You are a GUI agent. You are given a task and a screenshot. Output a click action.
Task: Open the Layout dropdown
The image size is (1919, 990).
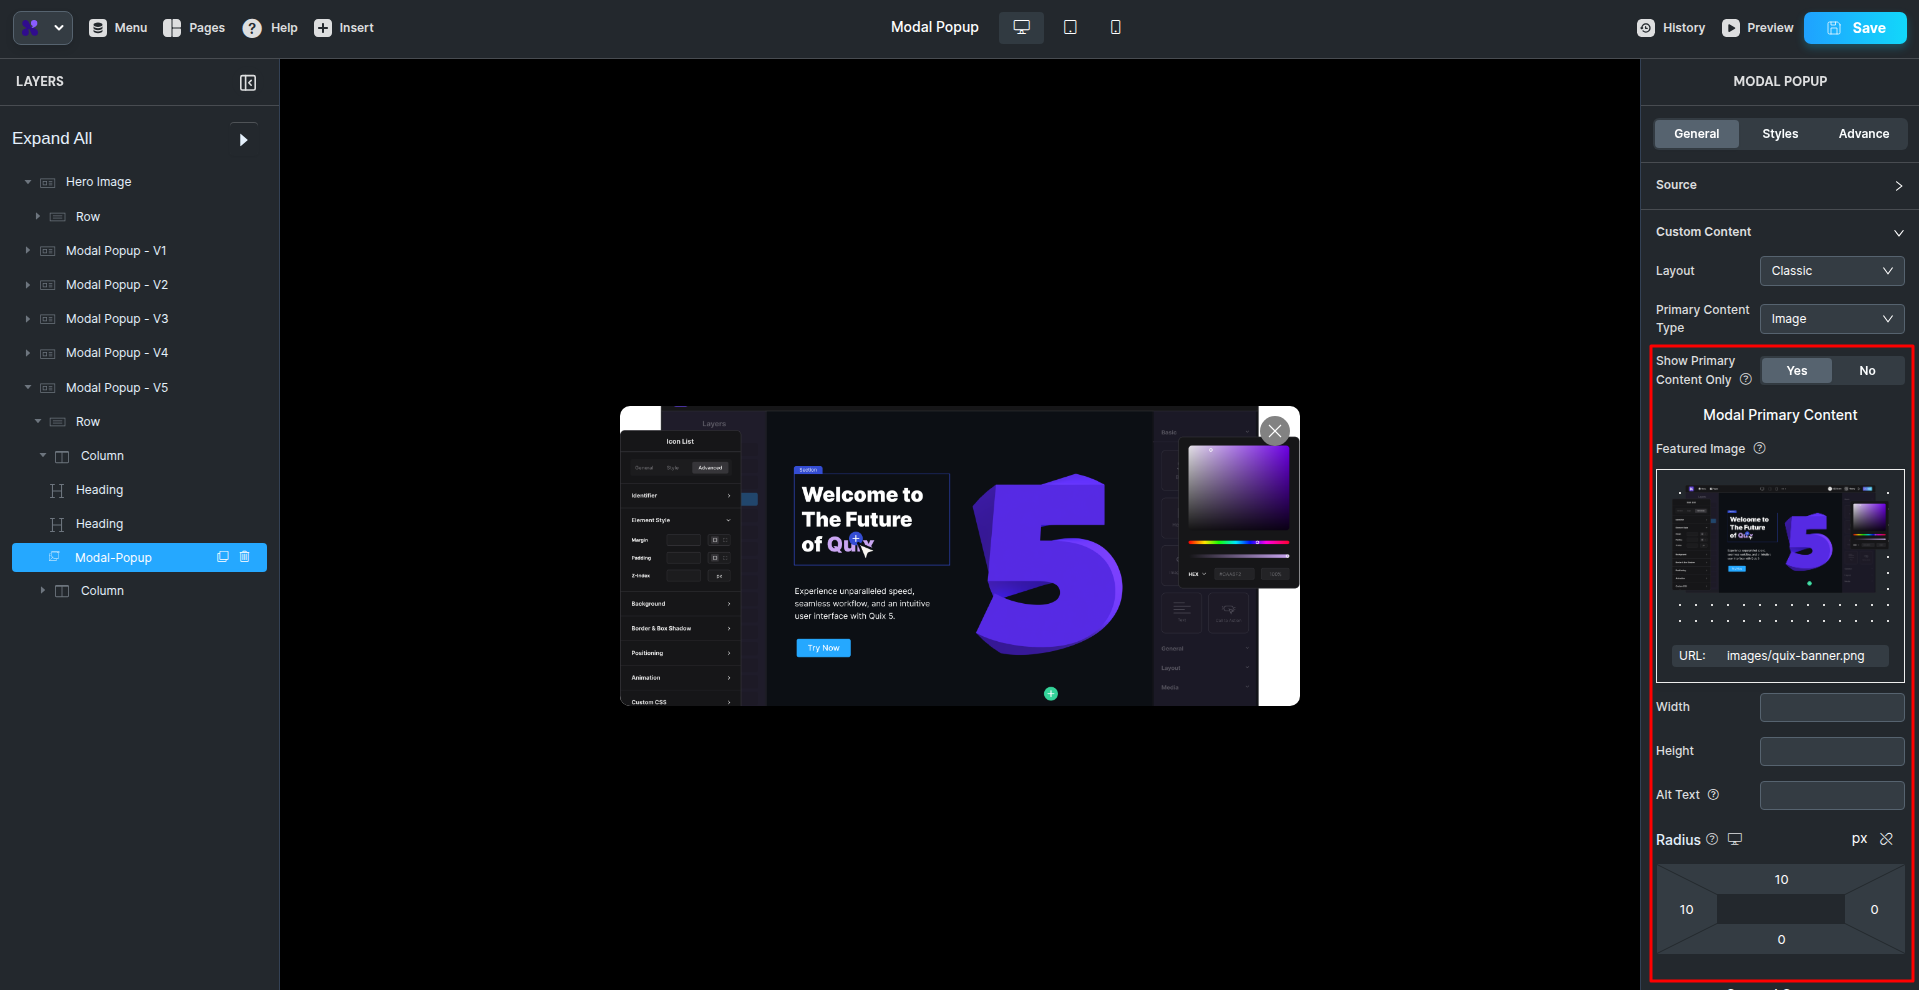[x=1831, y=271]
